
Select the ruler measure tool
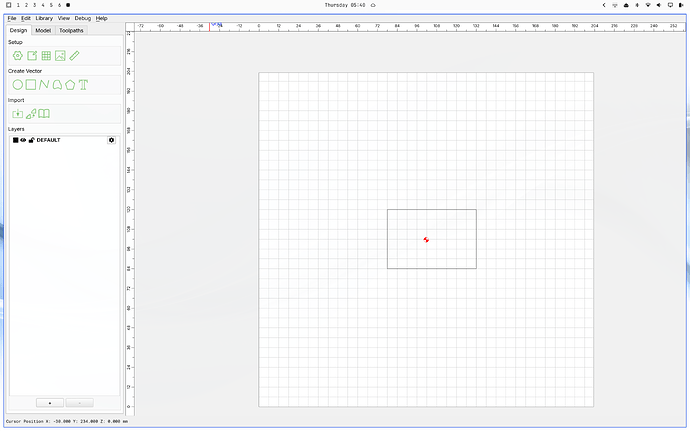pos(74,56)
